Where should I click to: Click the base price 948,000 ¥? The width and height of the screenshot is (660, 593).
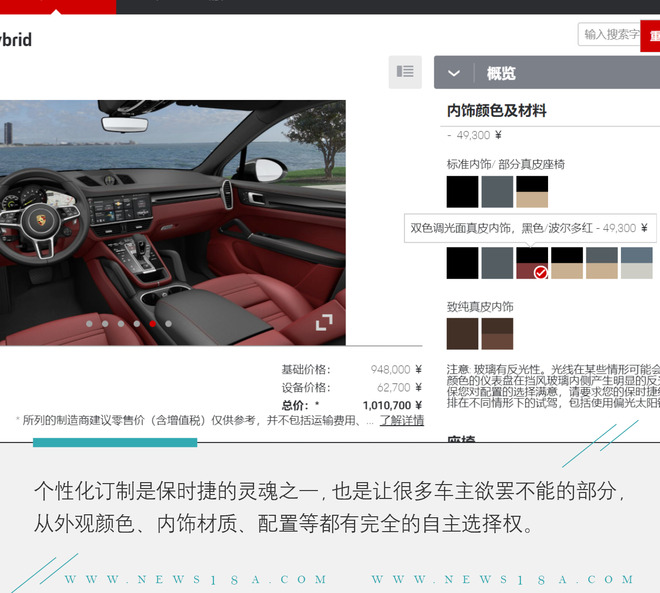point(396,370)
